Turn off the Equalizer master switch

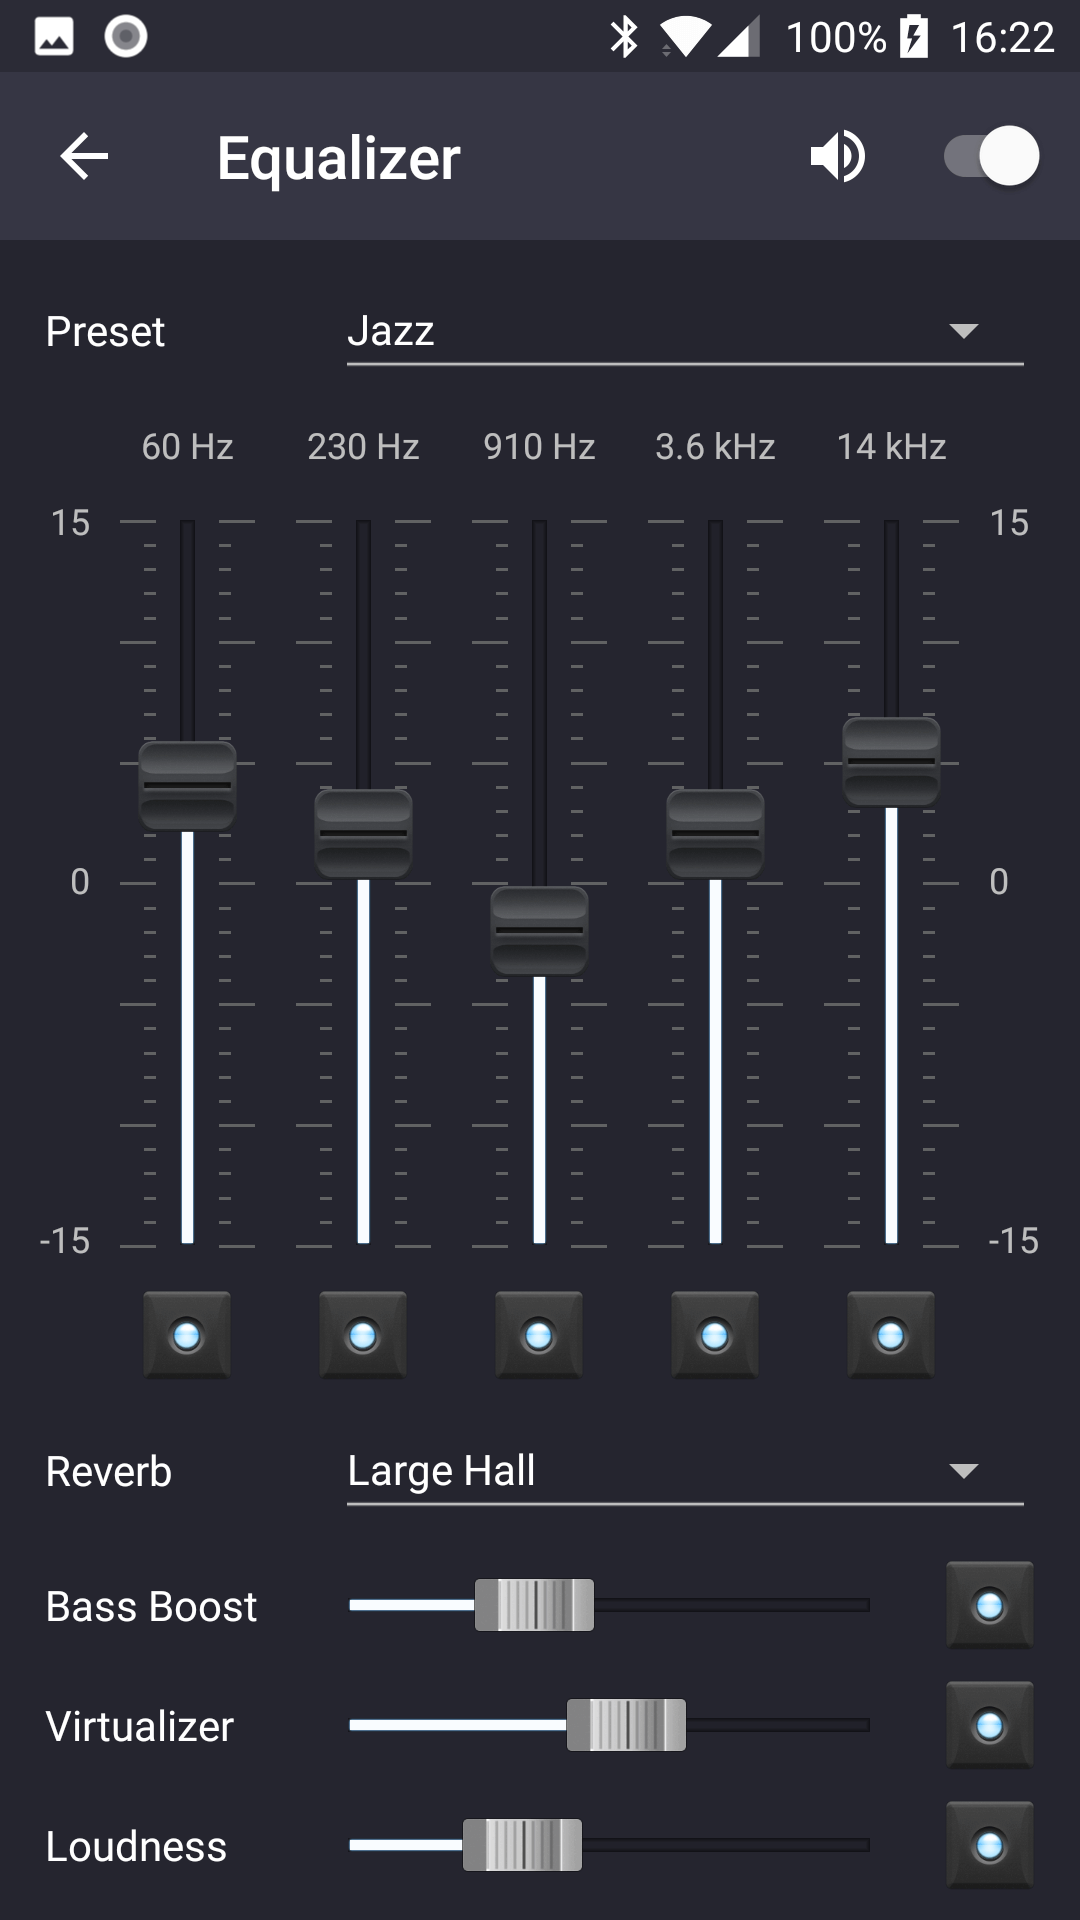coord(991,157)
